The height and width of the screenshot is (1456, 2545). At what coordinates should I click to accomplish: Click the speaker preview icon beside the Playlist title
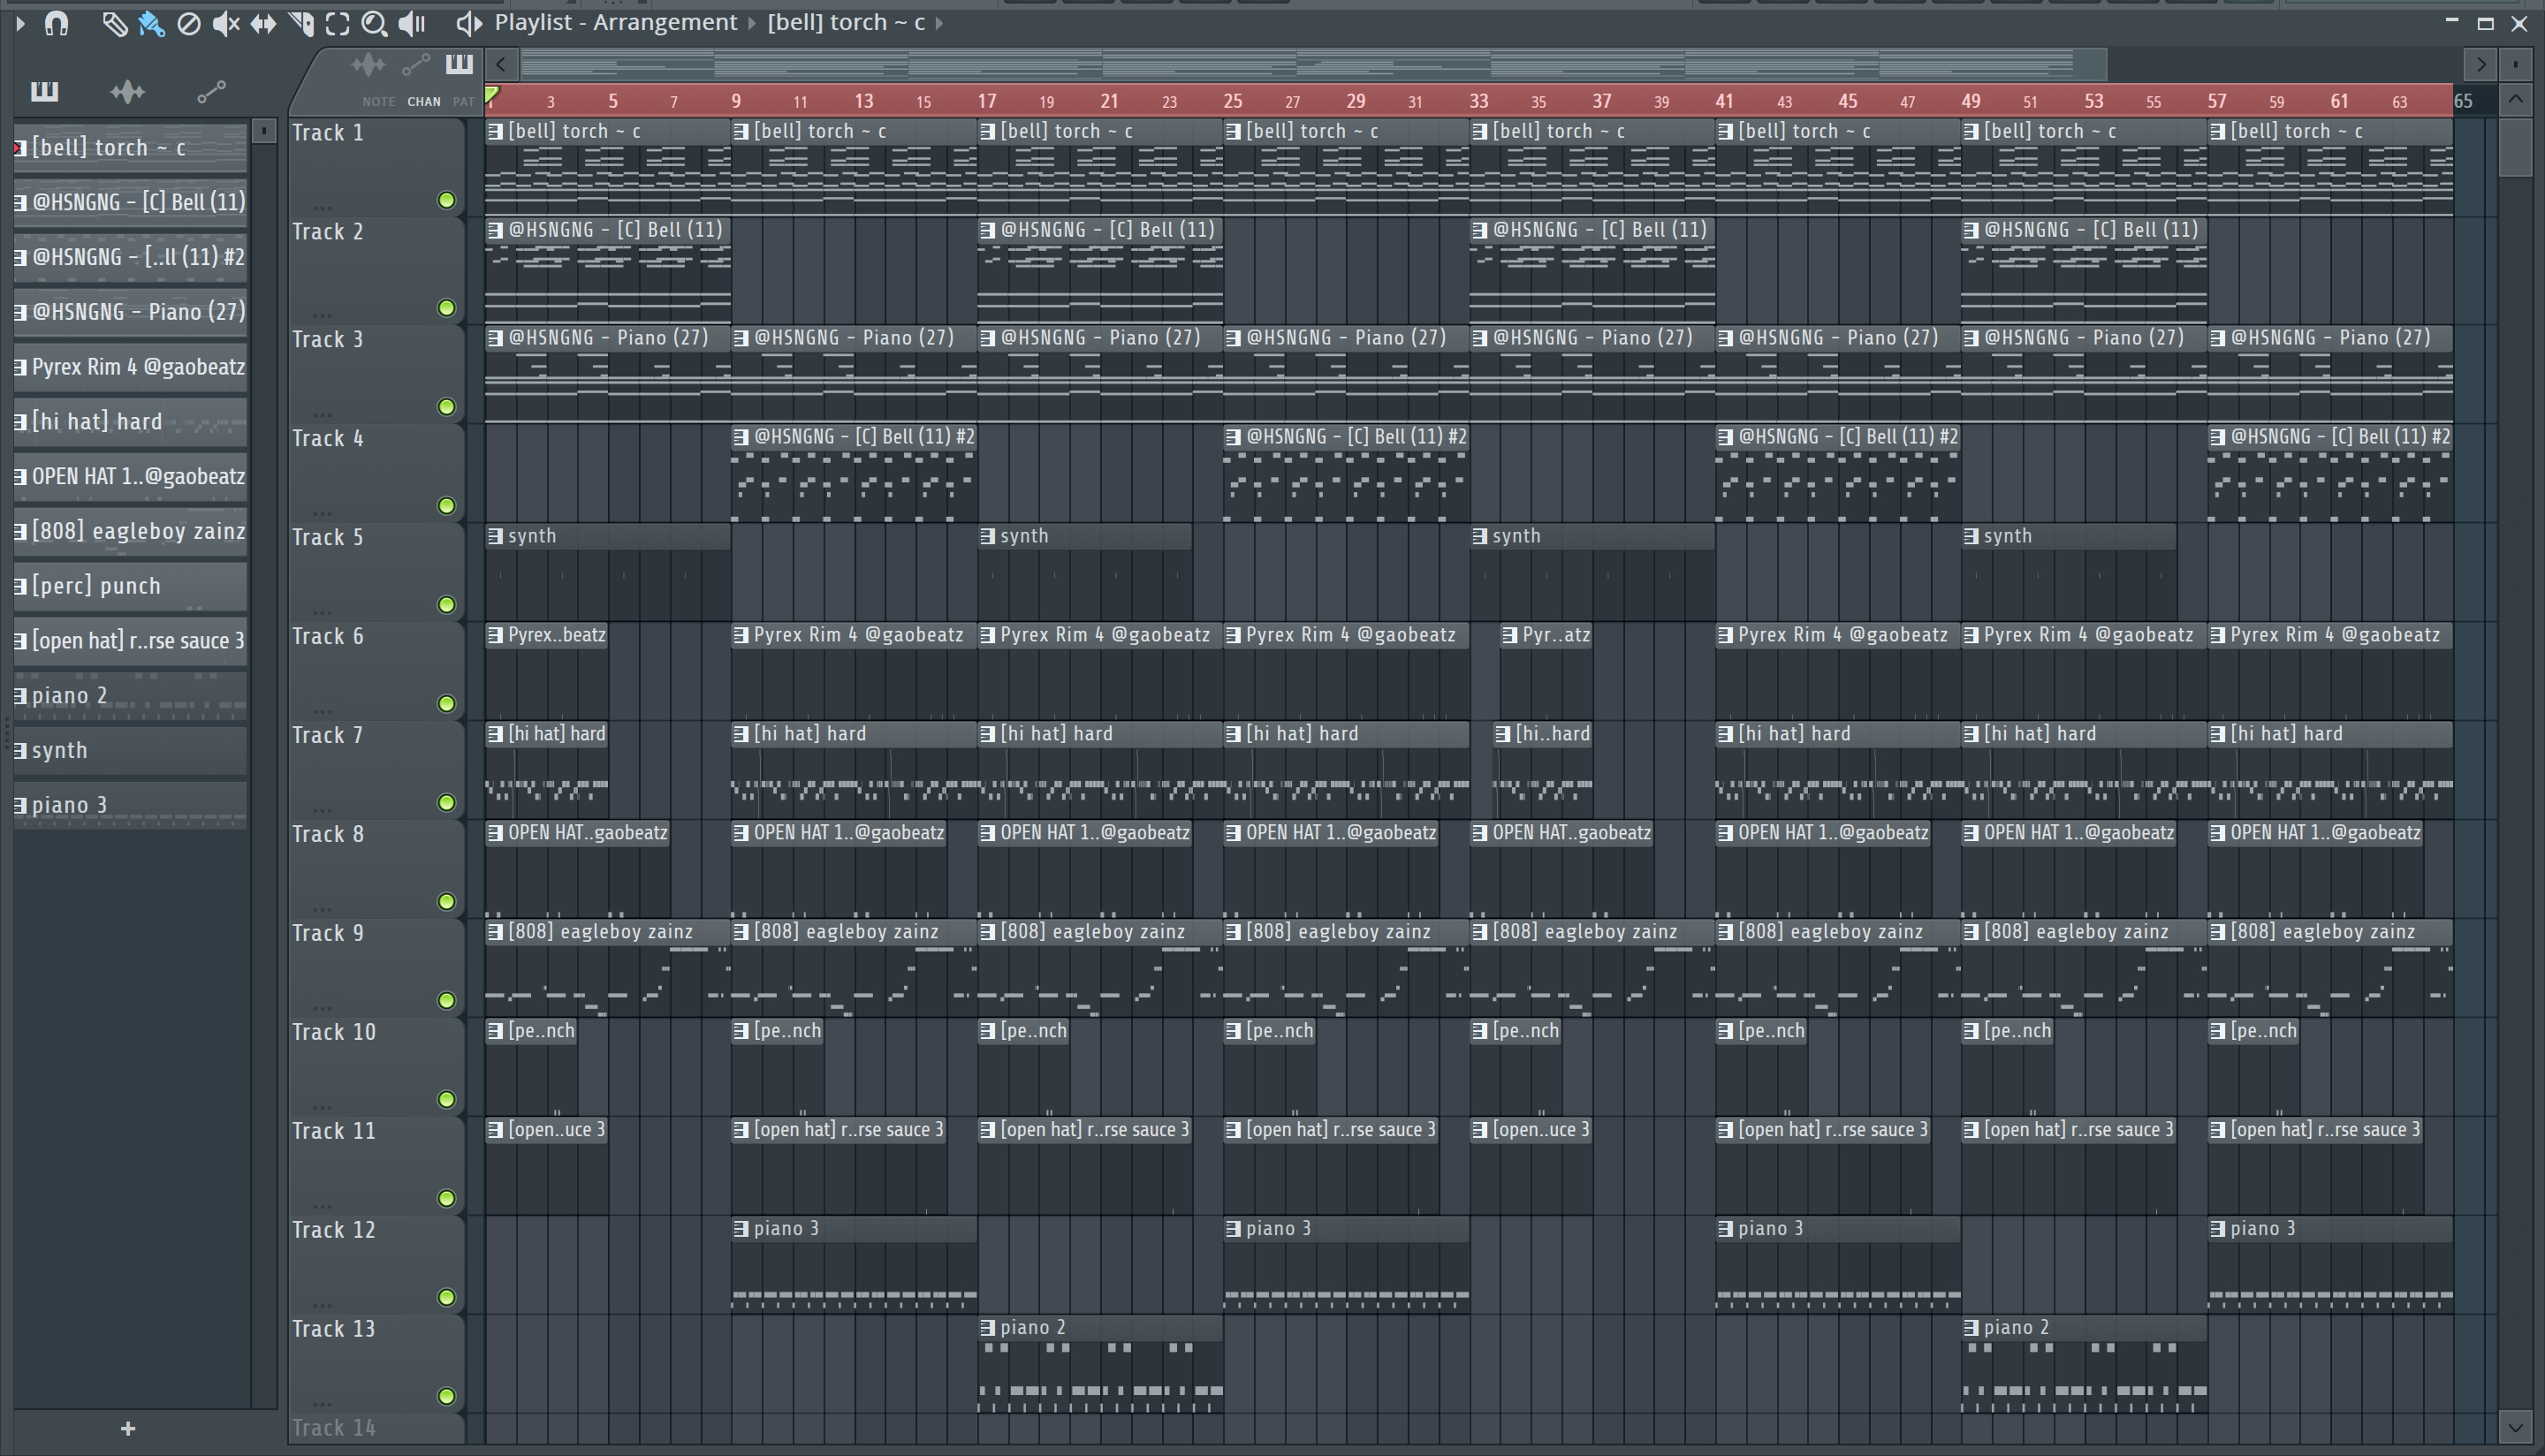pyautogui.click(x=468, y=23)
